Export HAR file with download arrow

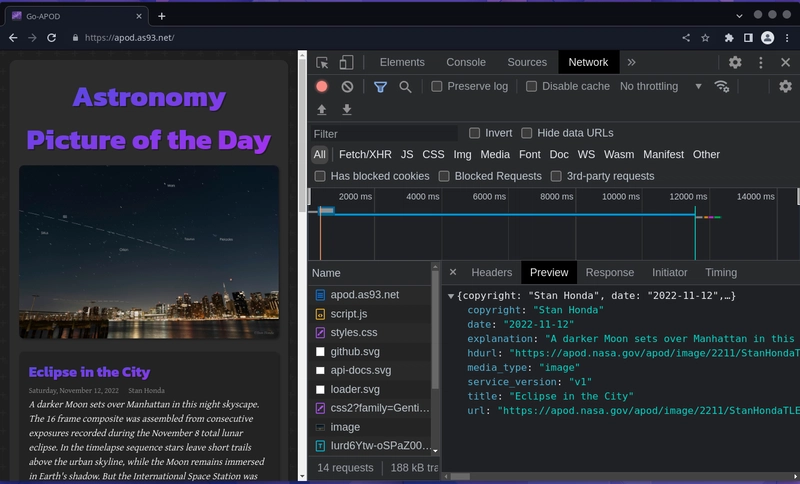pyautogui.click(x=347, y=110)
